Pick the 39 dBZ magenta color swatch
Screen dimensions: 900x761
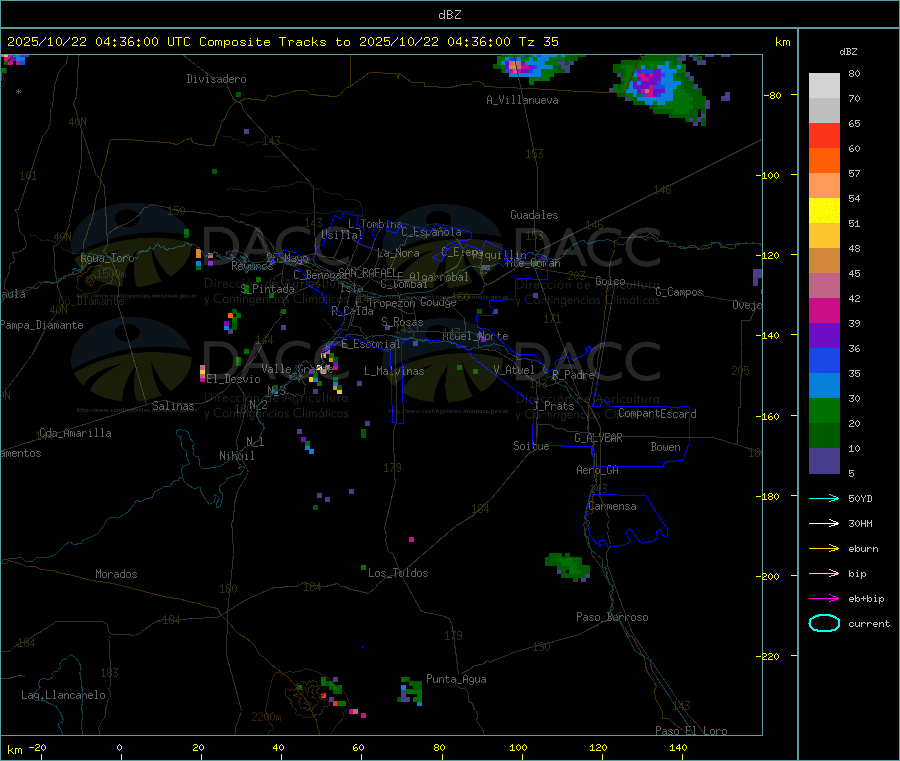click(x=824, y=310)
